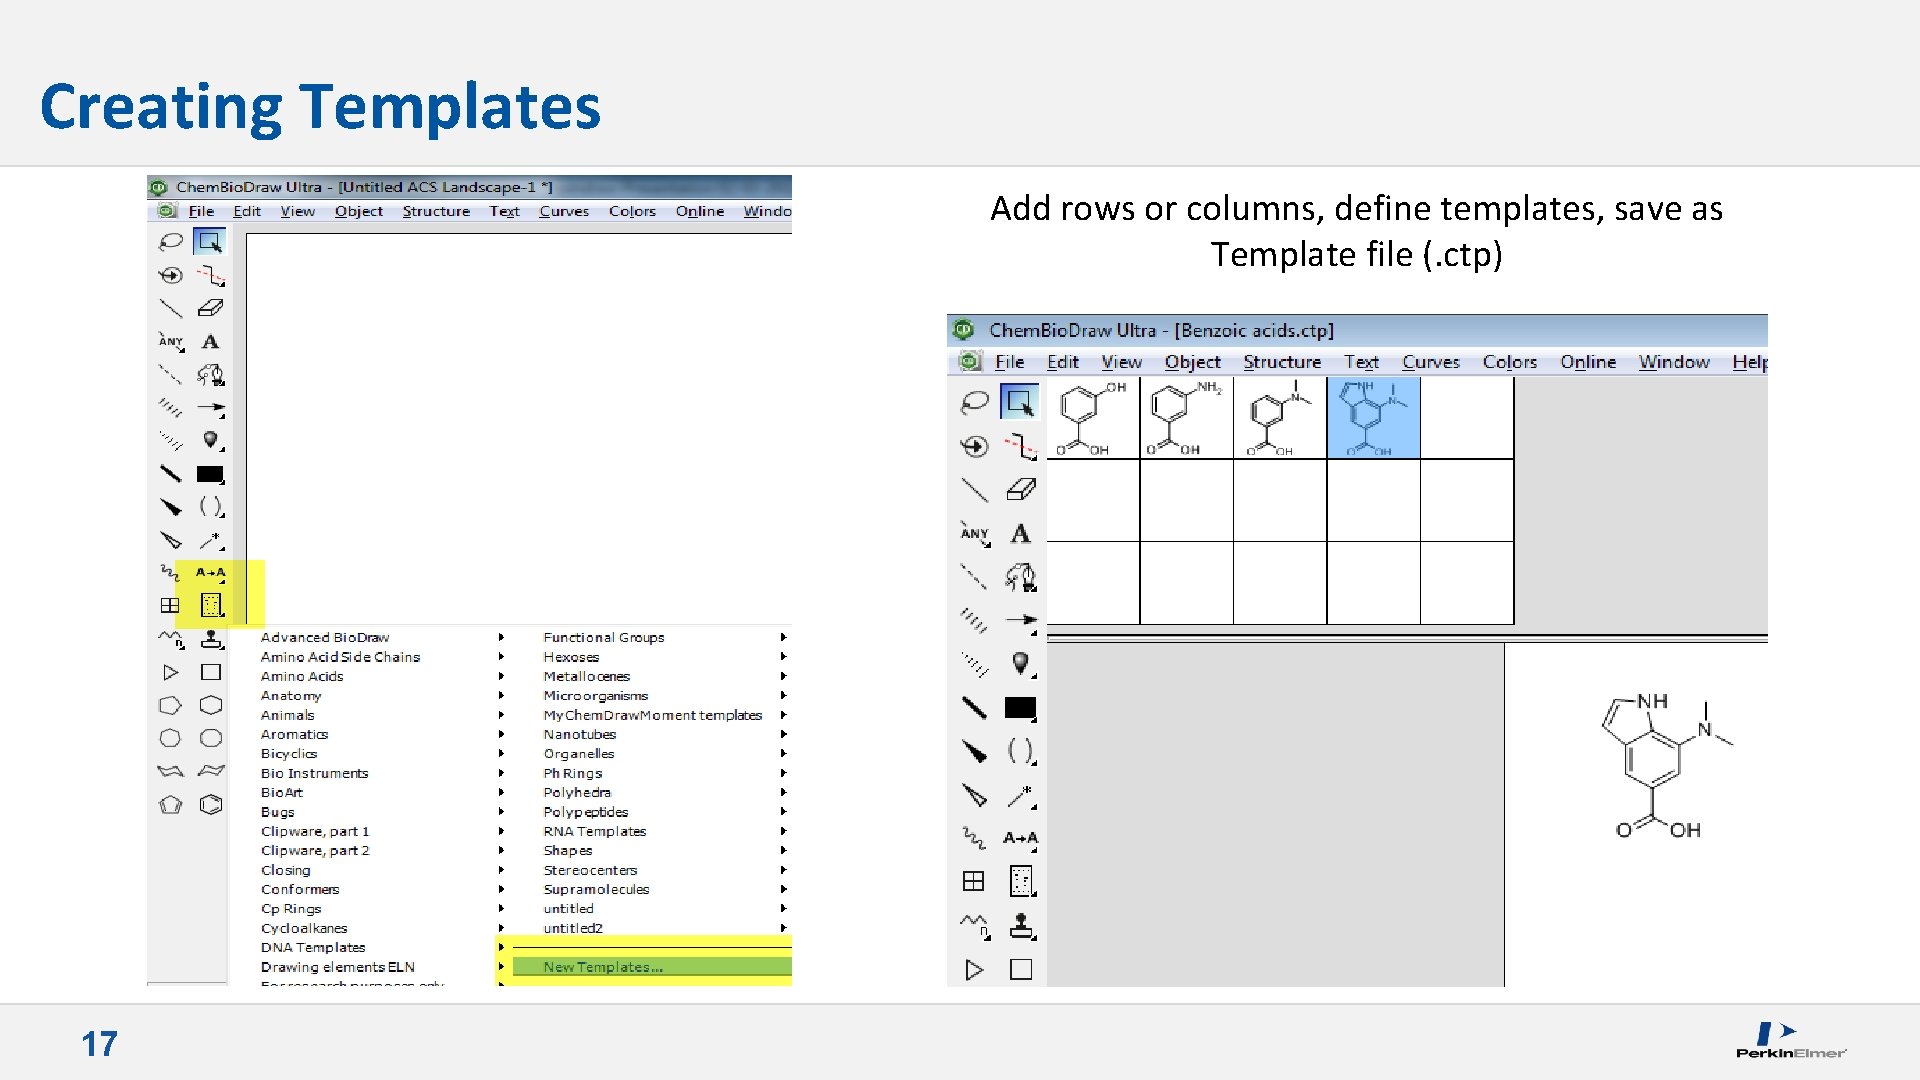Select the hydroxybenzoic acid template cell
This screenshot has width=1920, height=1080.
pyautogui.click(x=1092, y=418)
